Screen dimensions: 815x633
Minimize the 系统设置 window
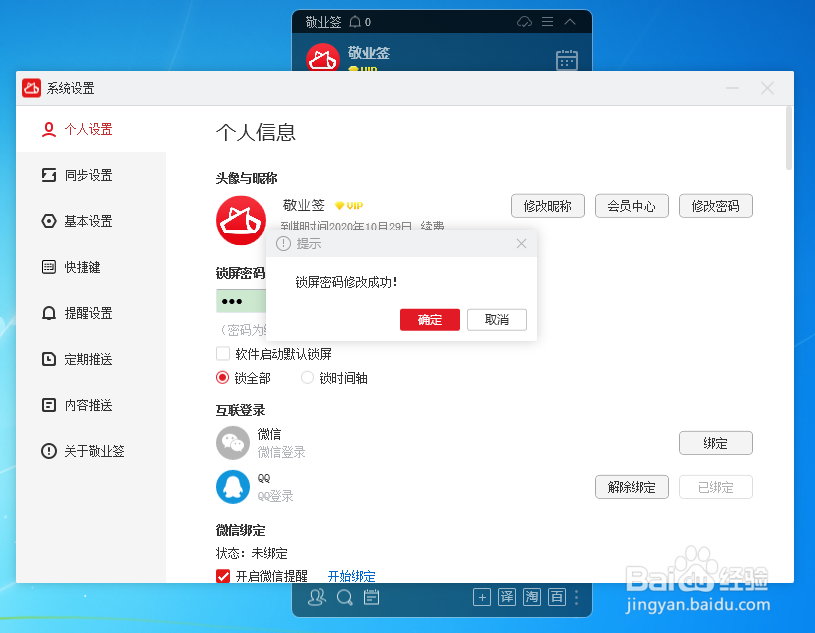point(732,88)
